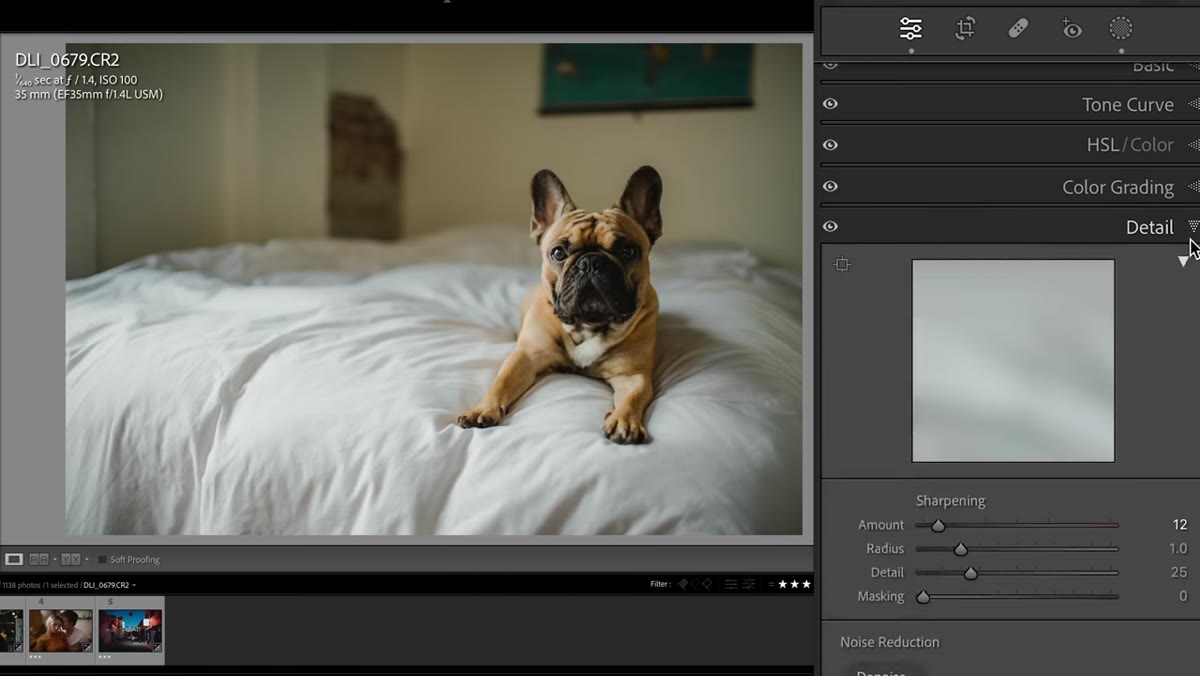Pick the detail zoom target crosshair

point(842,265)
